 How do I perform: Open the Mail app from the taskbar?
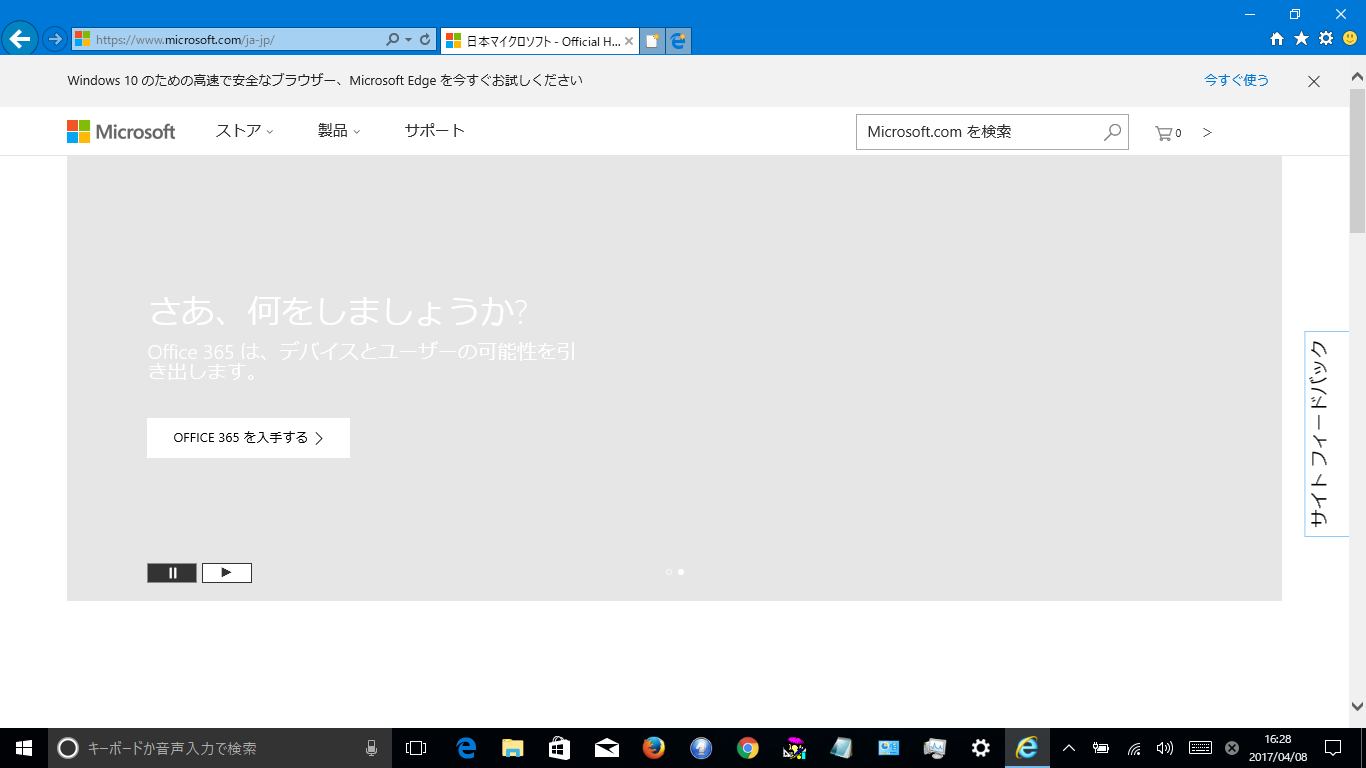click(x=606, y=748)
